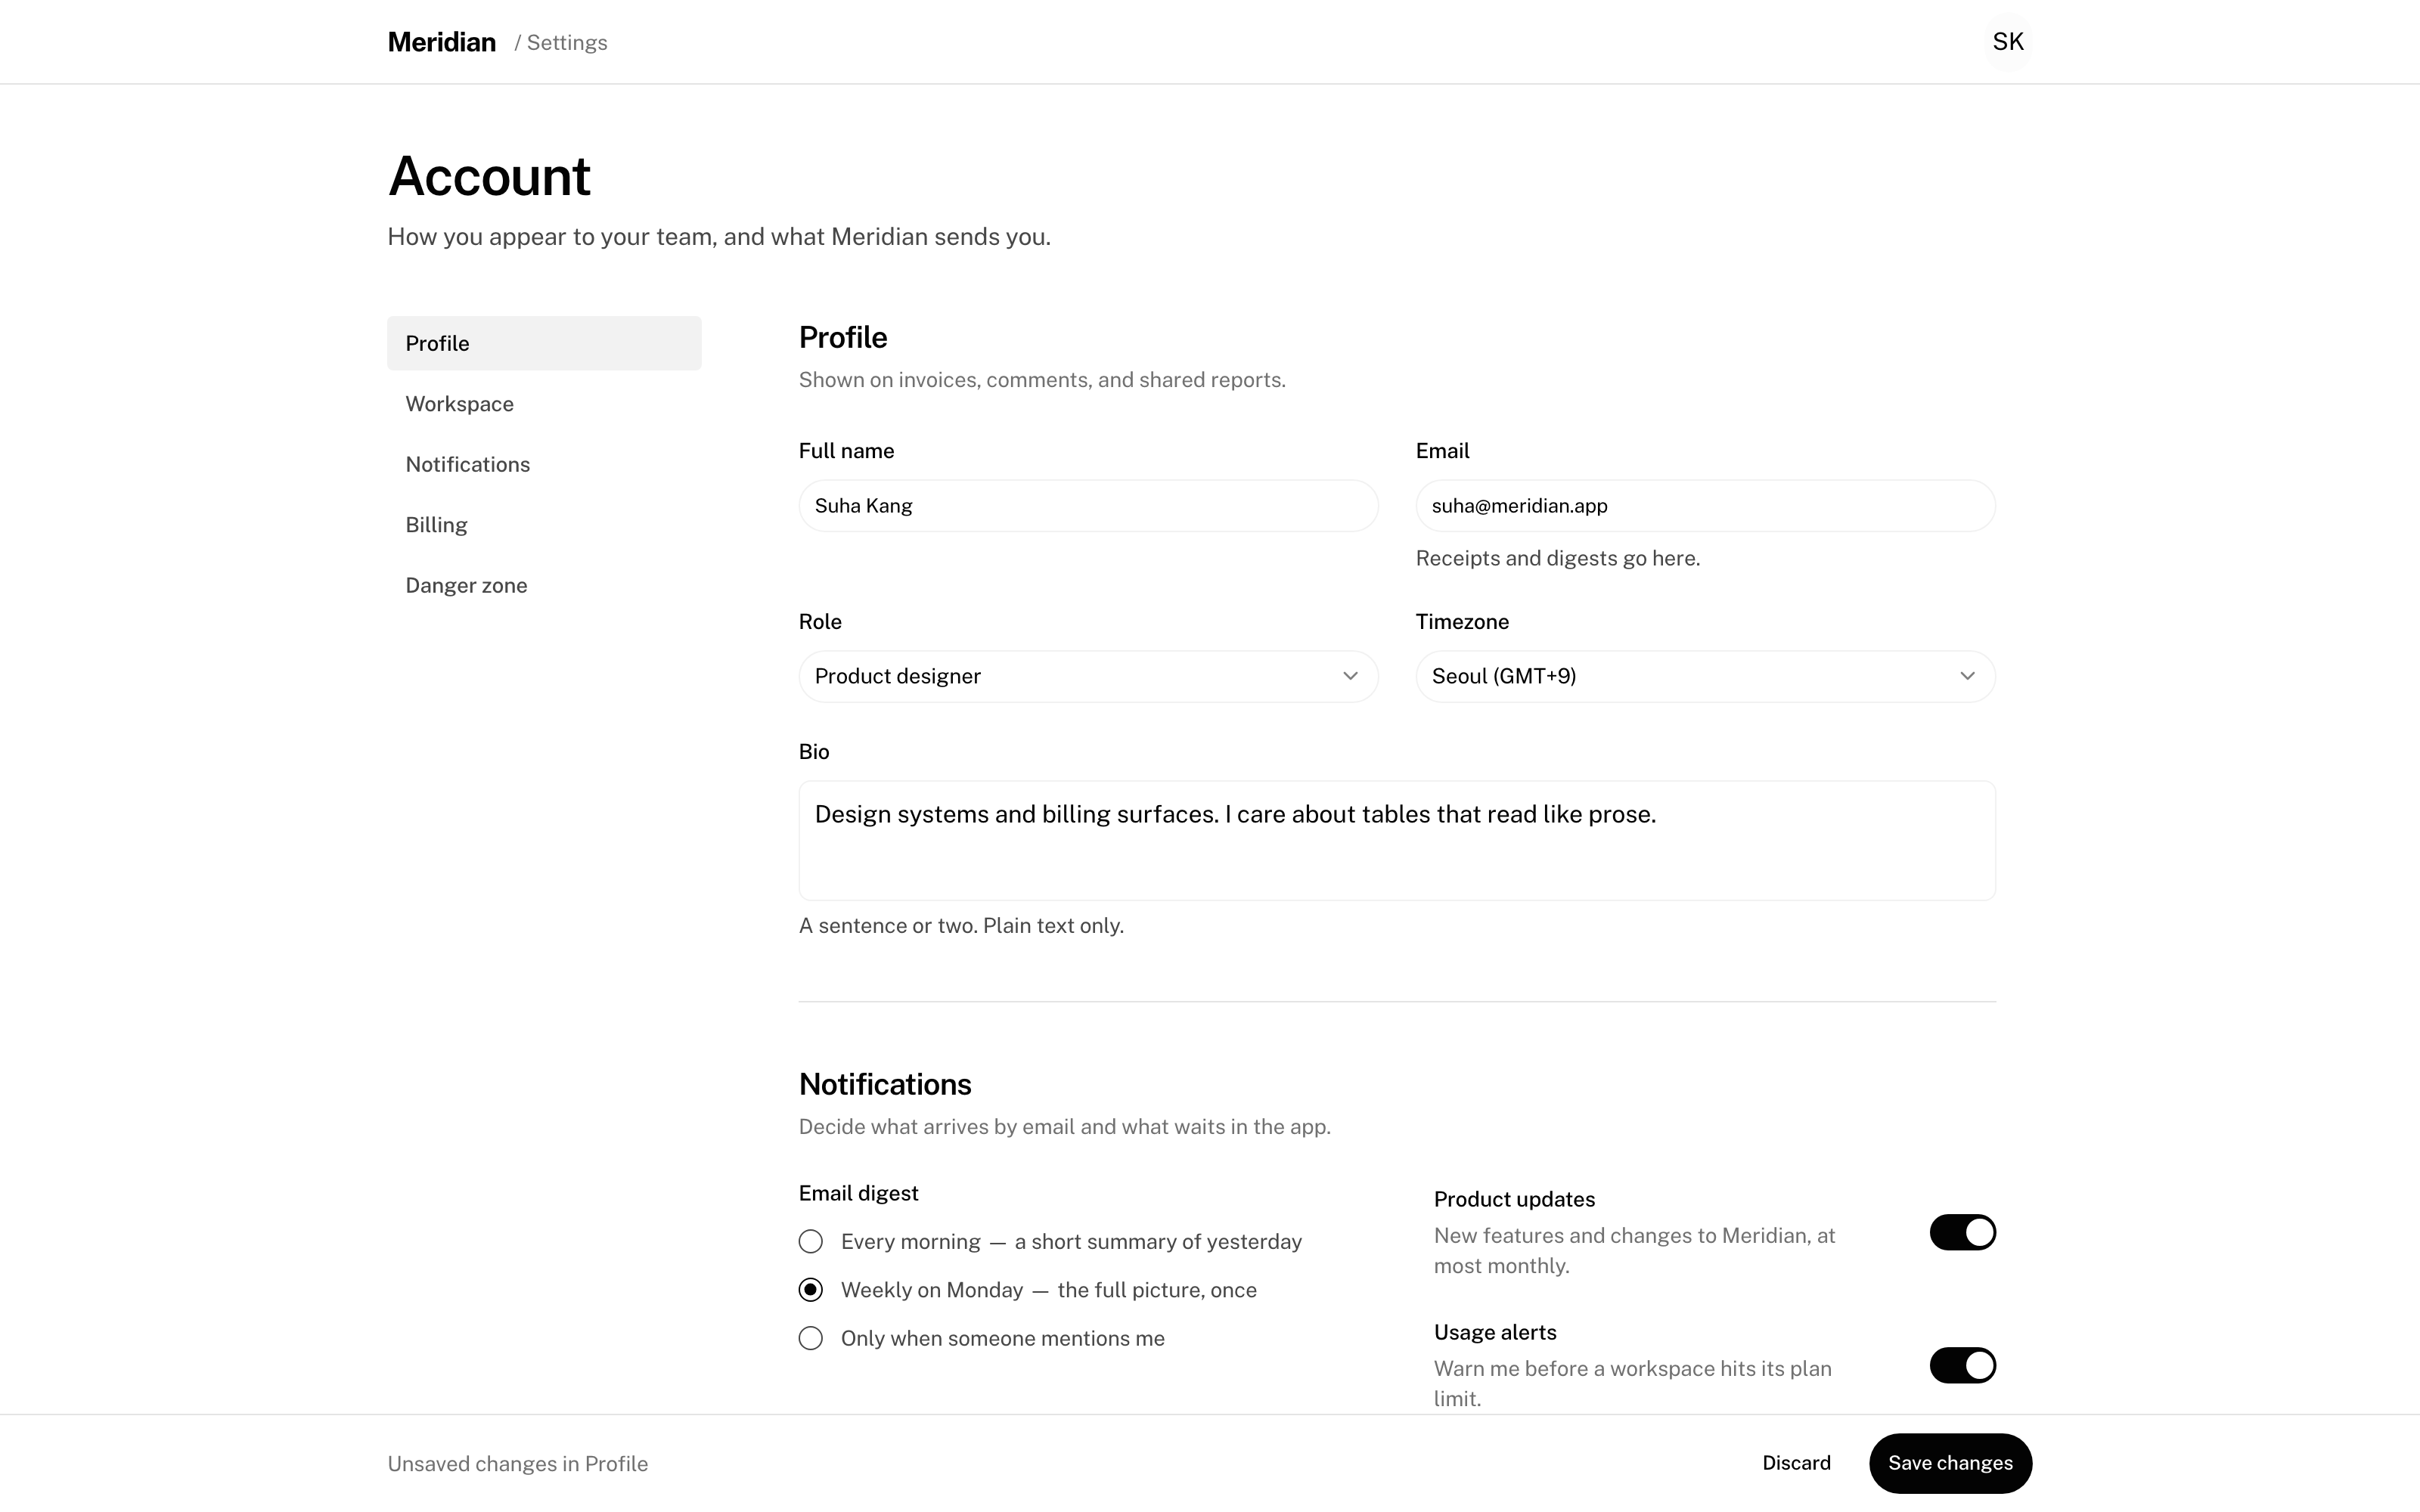Focus the Full name field
Screen dimensions: 2420x1512
1088,506
